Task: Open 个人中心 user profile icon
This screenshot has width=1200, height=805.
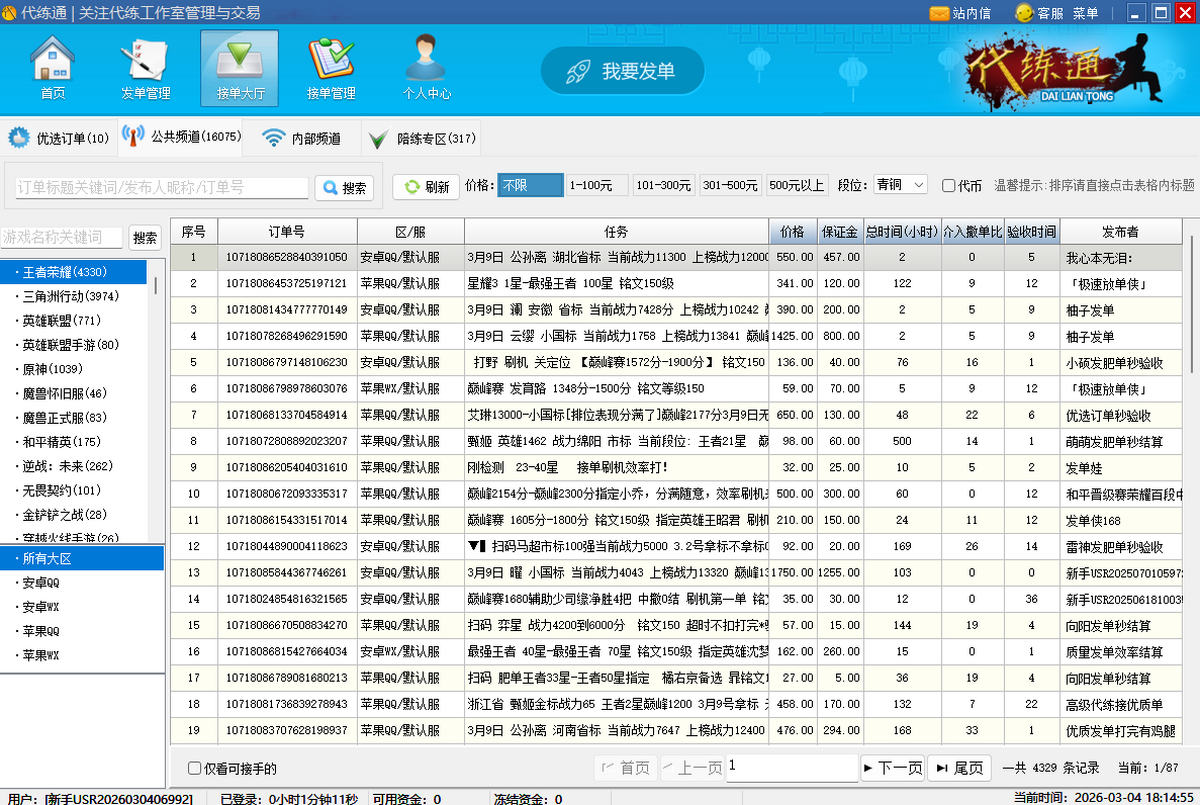Action: [x=426, y=60]
